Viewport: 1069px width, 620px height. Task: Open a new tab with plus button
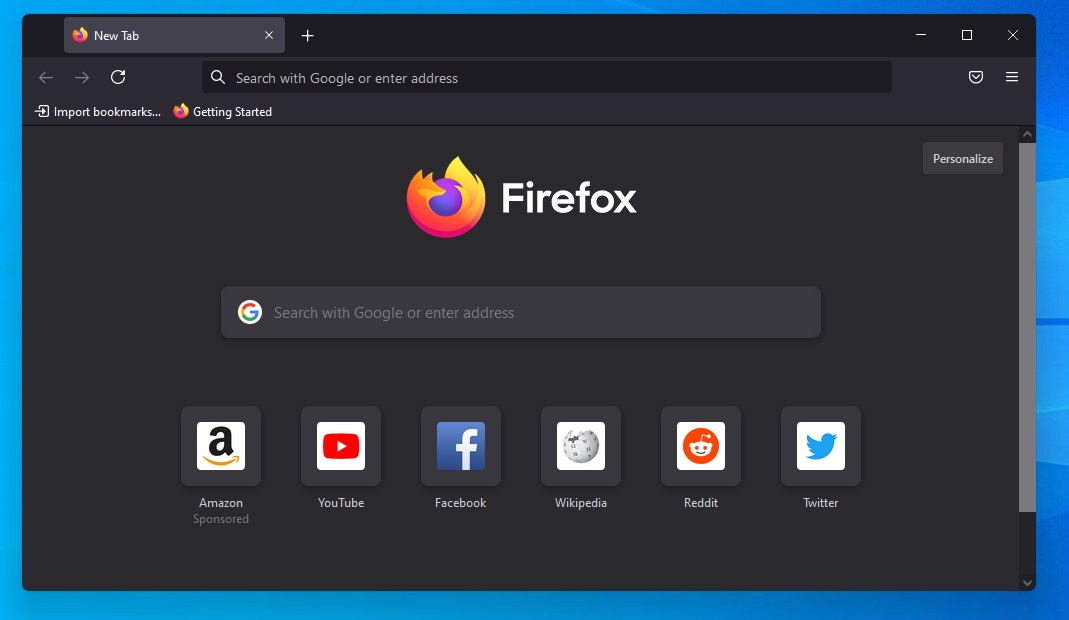307,35
